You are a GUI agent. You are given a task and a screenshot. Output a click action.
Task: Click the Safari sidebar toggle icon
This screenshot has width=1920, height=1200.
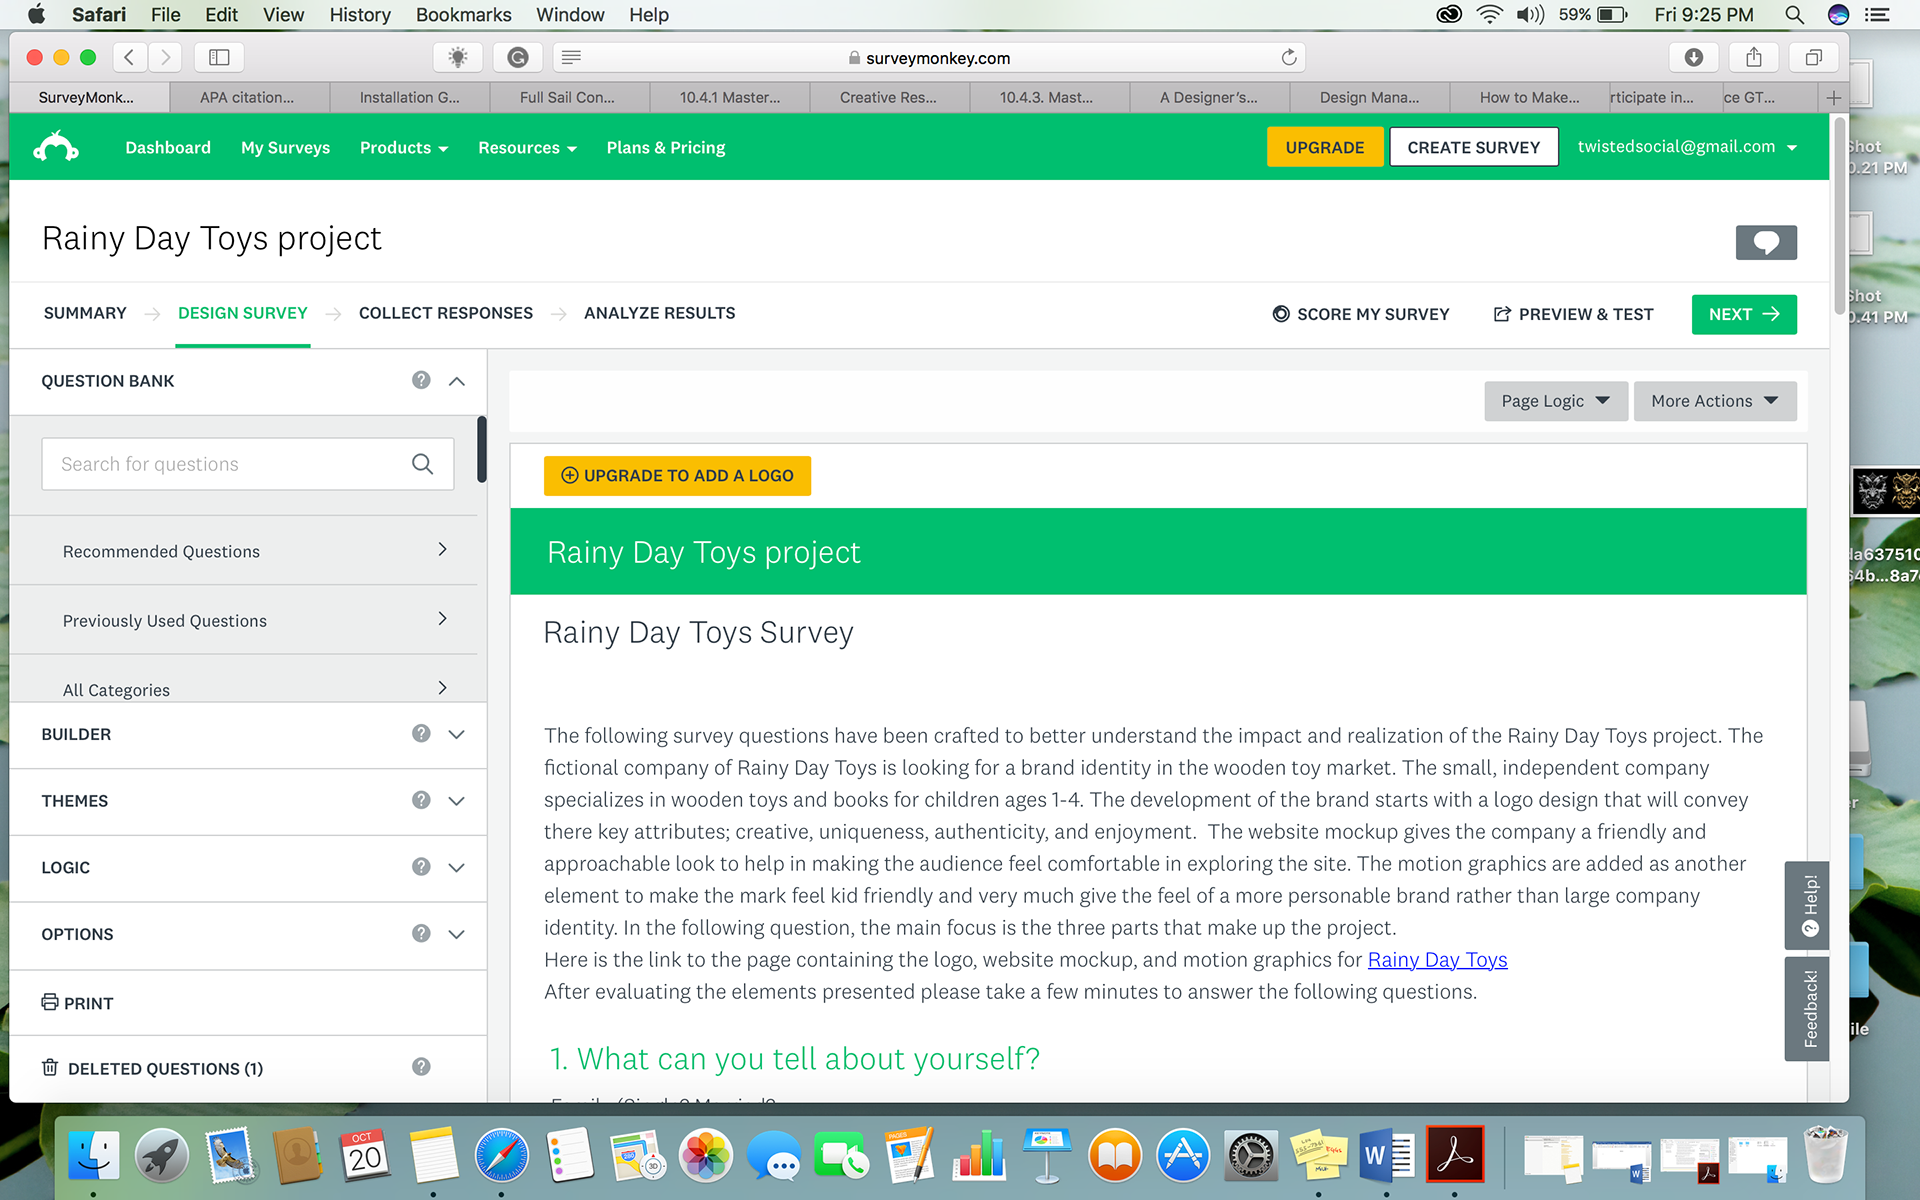(x=219, y=58)
